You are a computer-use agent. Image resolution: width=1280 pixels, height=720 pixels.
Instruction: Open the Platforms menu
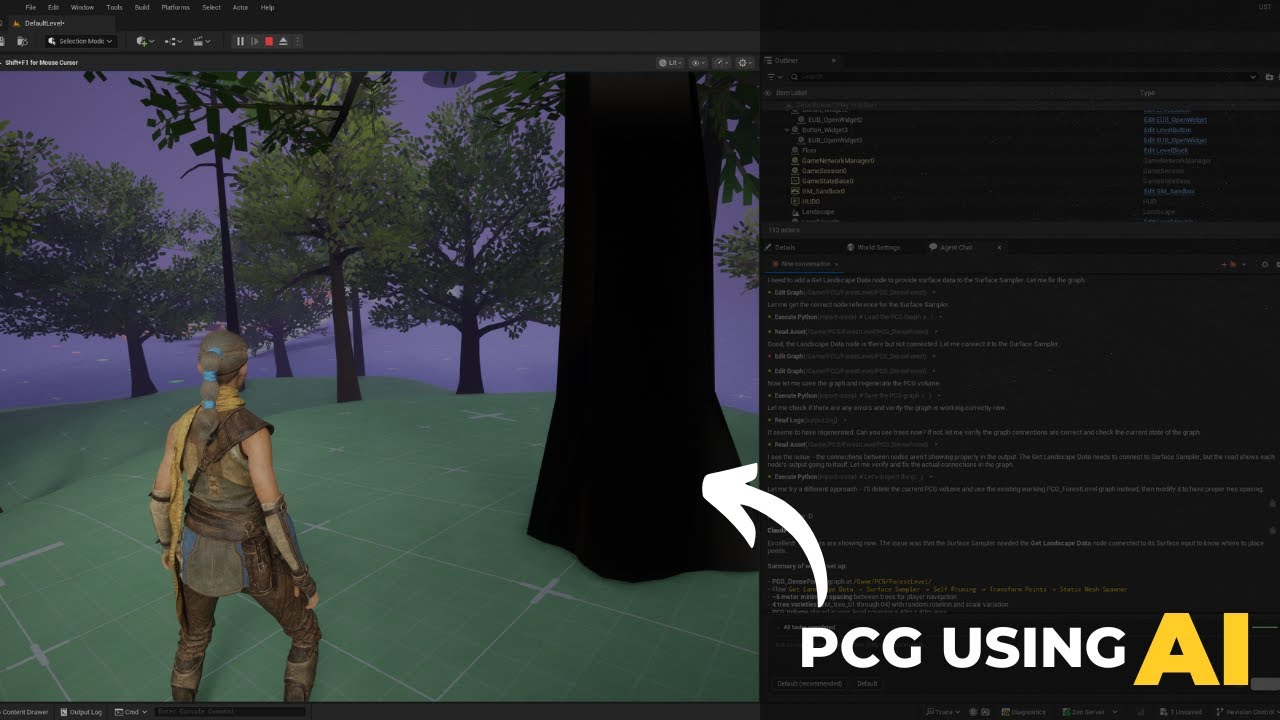click(x=176, y=7)
